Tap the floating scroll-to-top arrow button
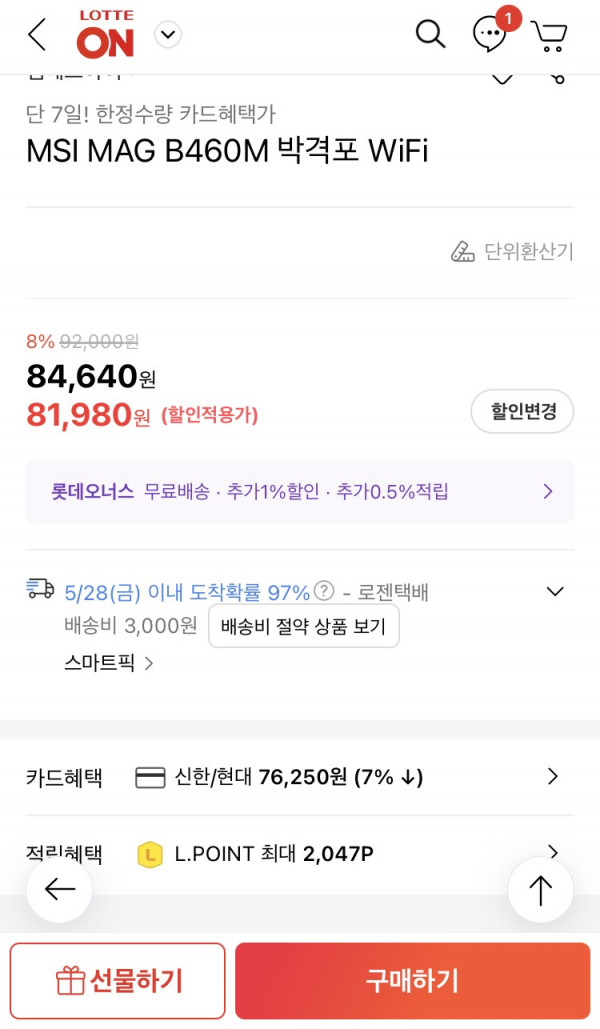This screenshot has width=600, height=1029. coord(540,890)
